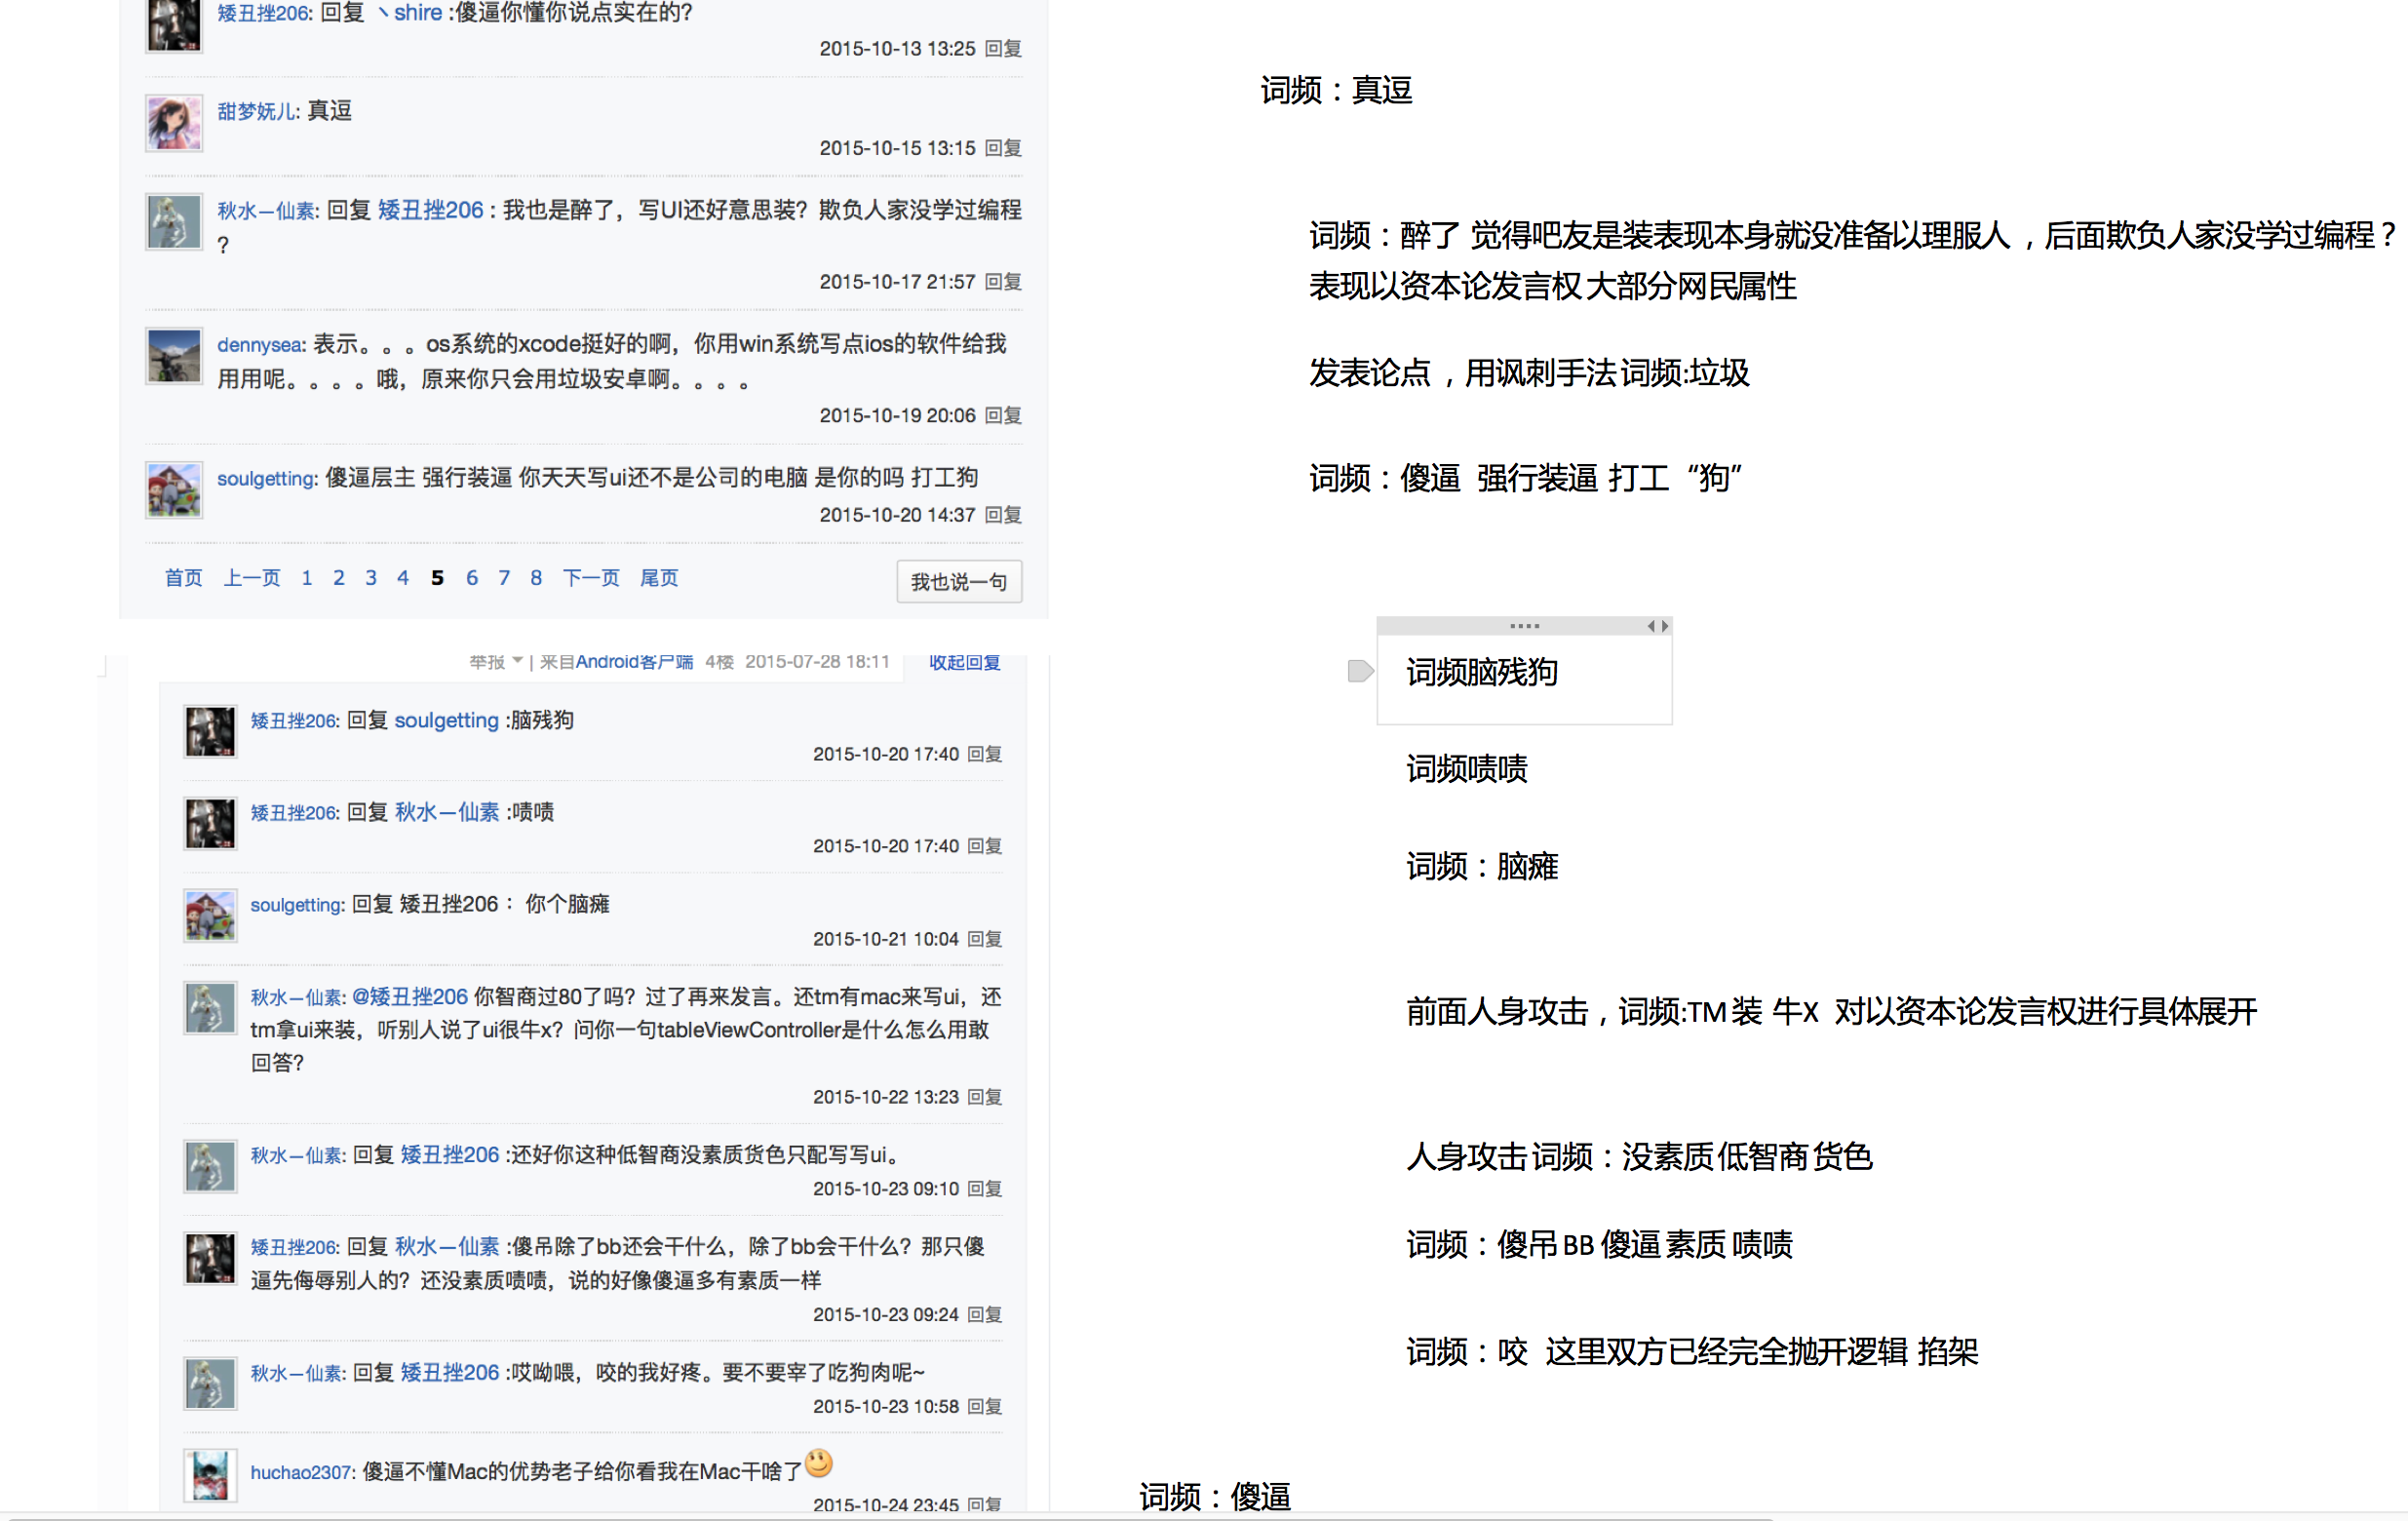Open shire's profile link
The width and height of the screenshot is (2408, 1521).
(x=417, y=12)
